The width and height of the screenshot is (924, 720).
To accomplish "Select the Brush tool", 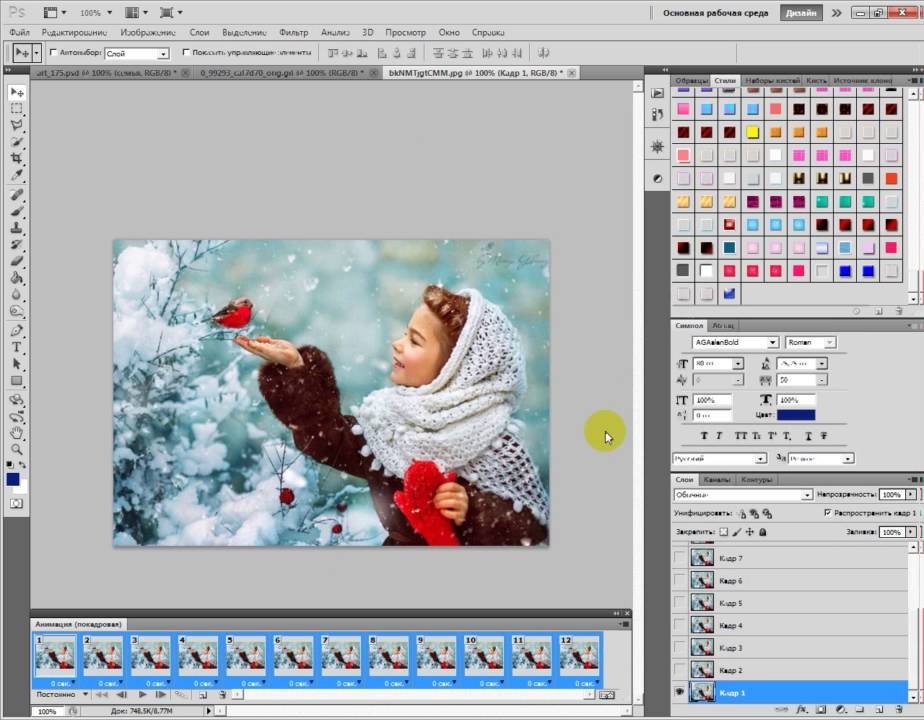I will tap(16, 211).
